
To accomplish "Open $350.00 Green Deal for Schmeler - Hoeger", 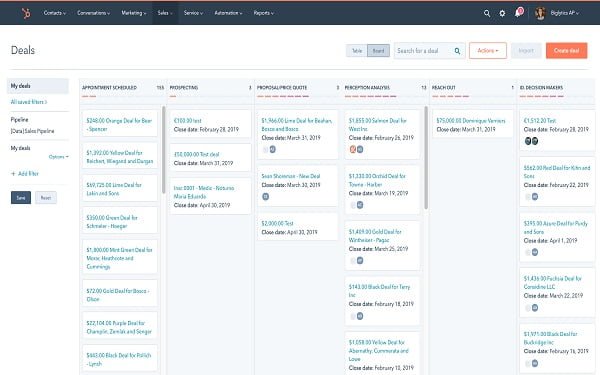I will [112, 222].
